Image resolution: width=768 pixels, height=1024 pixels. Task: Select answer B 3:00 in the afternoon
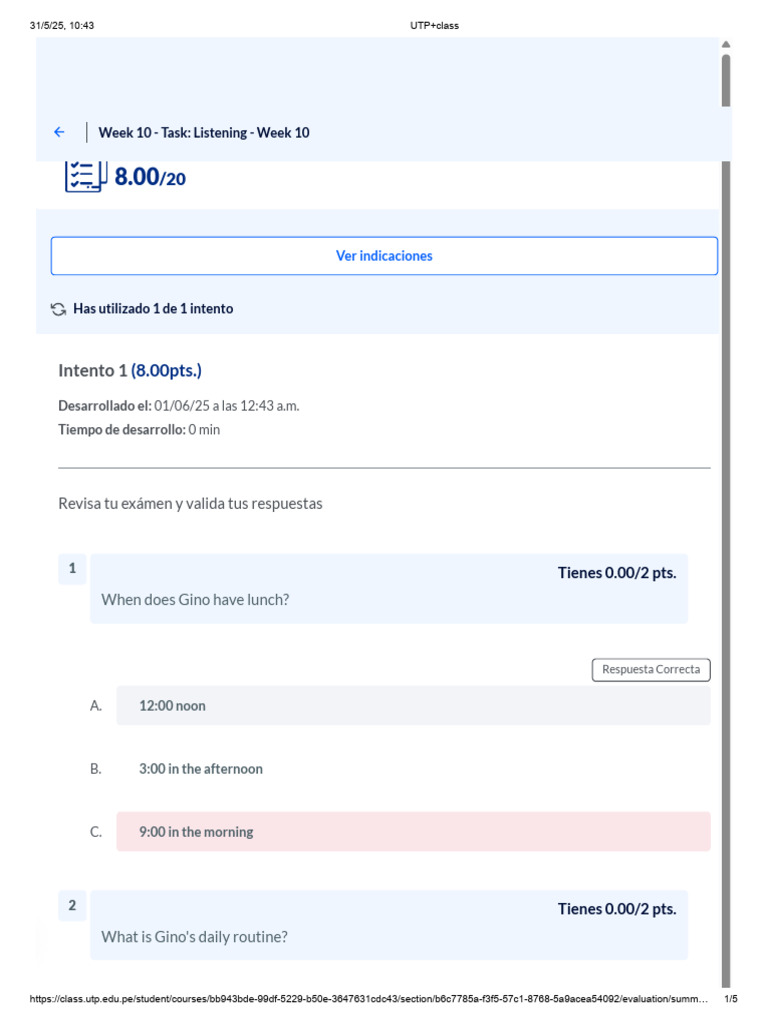coord(413,769)
